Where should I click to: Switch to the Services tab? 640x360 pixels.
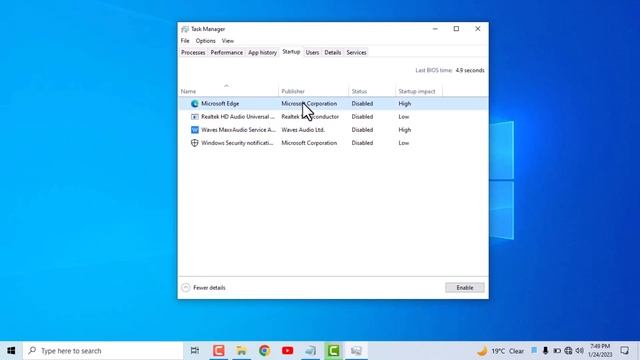(356, 53)
